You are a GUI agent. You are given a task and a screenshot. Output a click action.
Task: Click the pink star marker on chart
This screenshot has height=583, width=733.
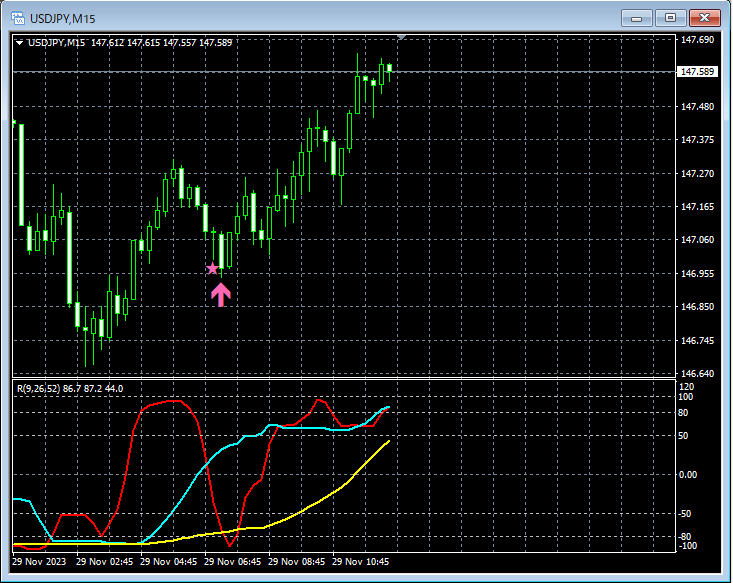click(x=212, y=268)
